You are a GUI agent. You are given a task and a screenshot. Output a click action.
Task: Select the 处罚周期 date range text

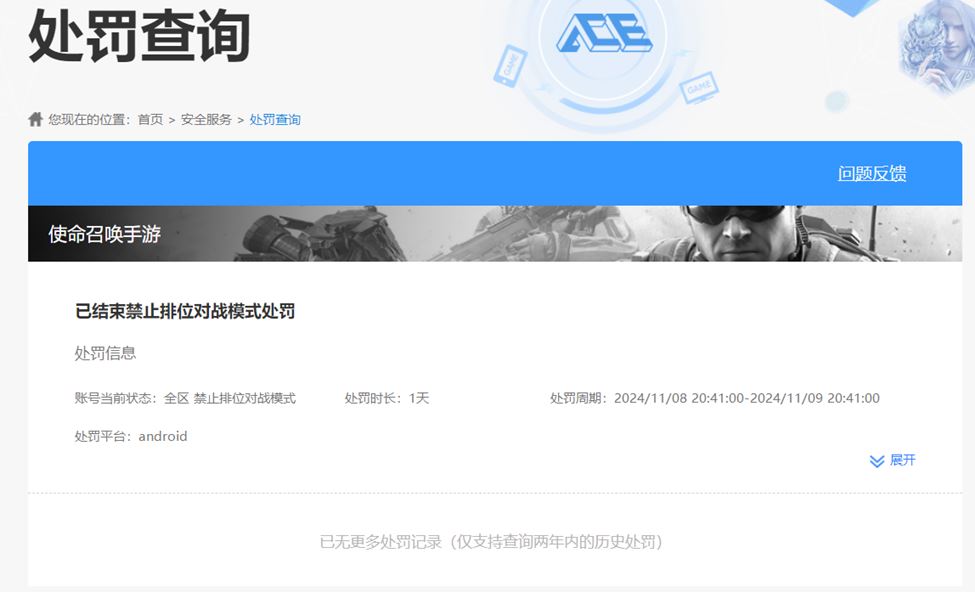715,398
